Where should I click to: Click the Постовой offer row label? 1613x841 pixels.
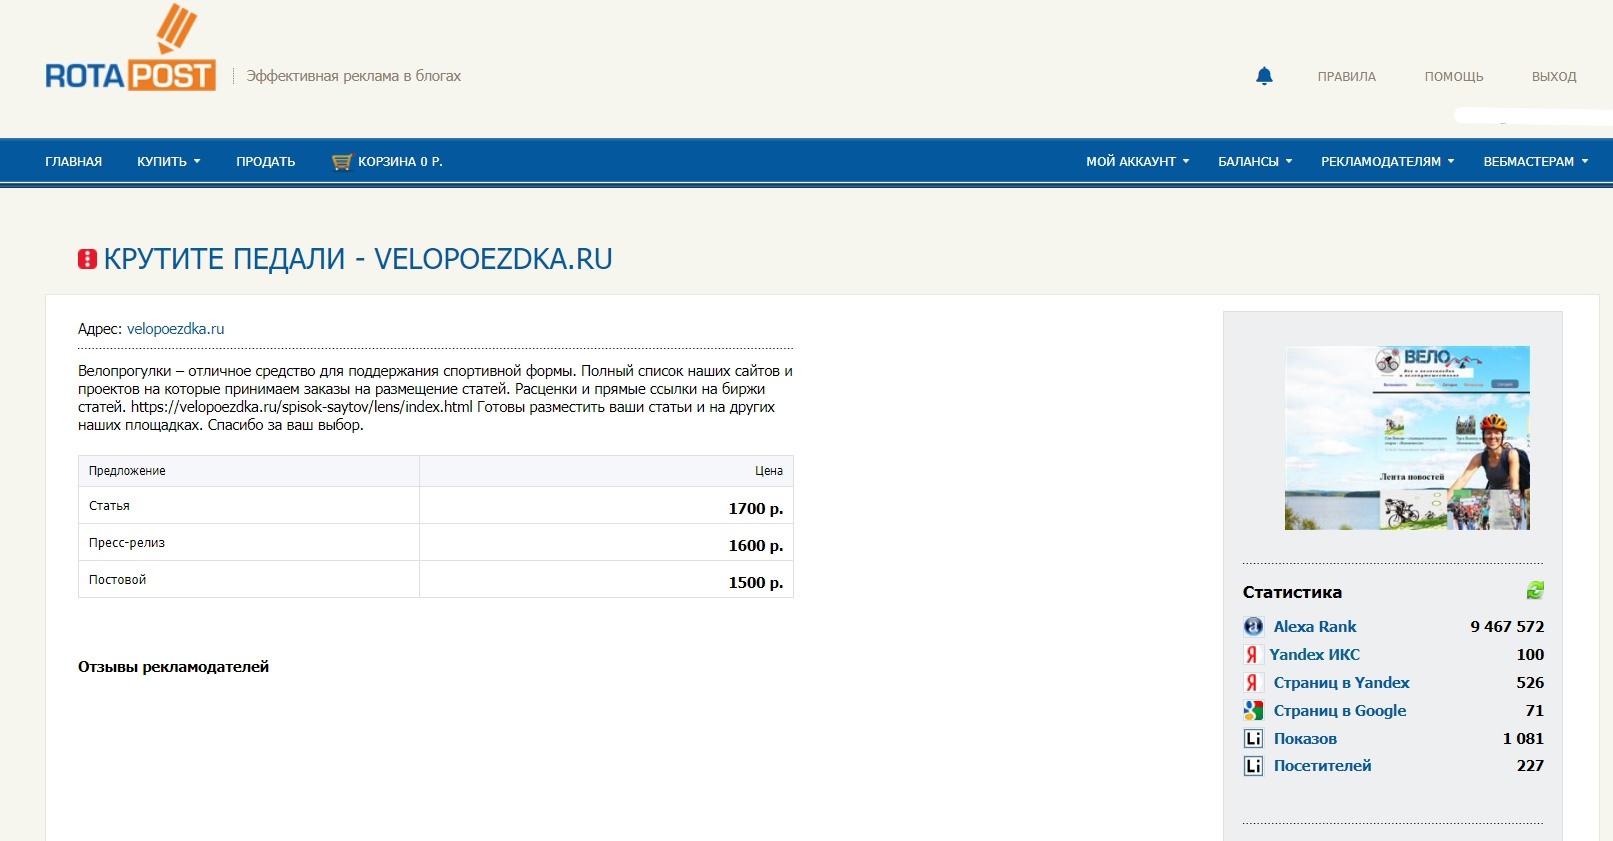click(117, 580)
